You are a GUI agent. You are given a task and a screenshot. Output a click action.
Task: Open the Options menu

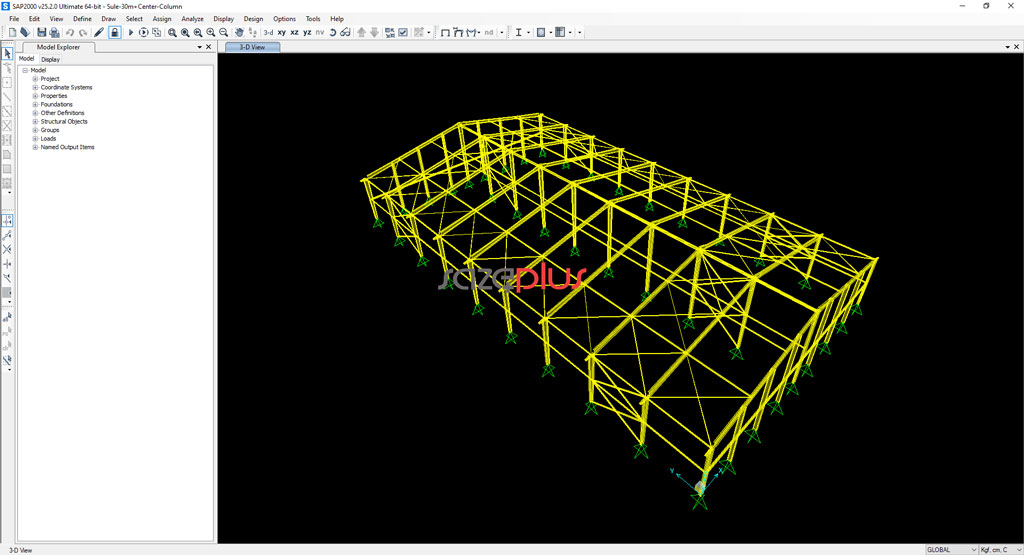pos(284,19)
